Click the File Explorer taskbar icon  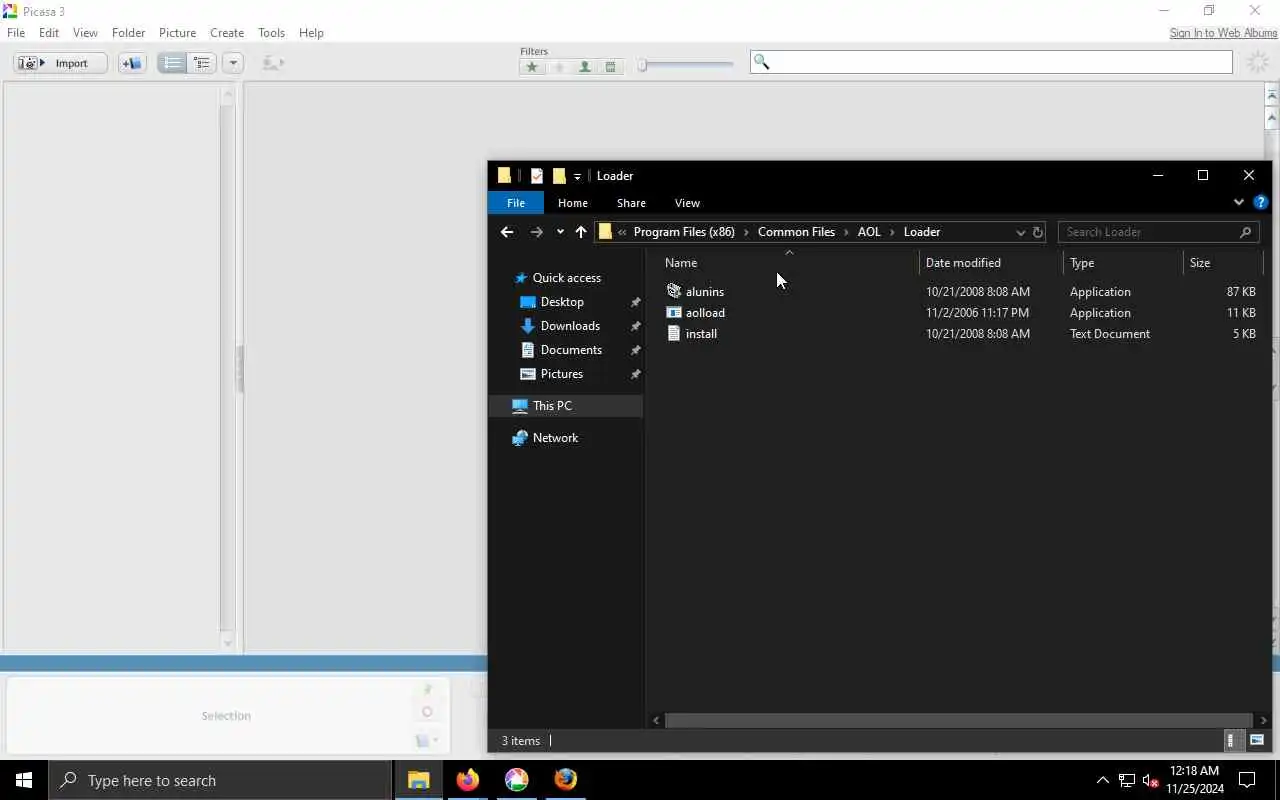(418, 780)
